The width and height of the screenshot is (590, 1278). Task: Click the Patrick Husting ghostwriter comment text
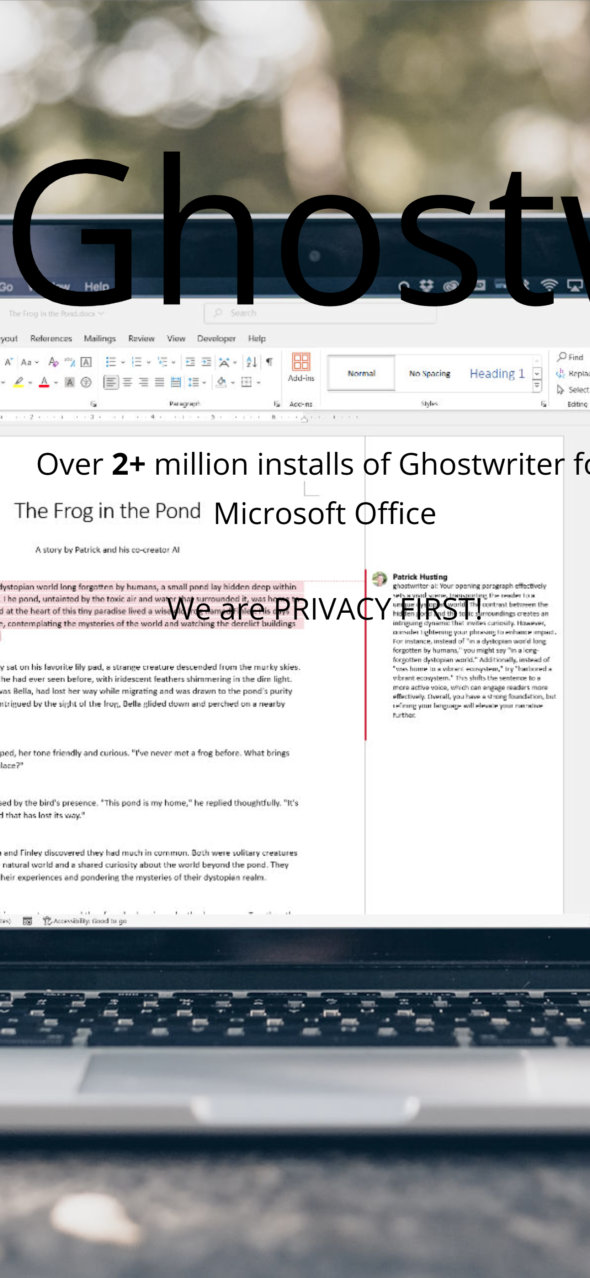coord(475,649)
